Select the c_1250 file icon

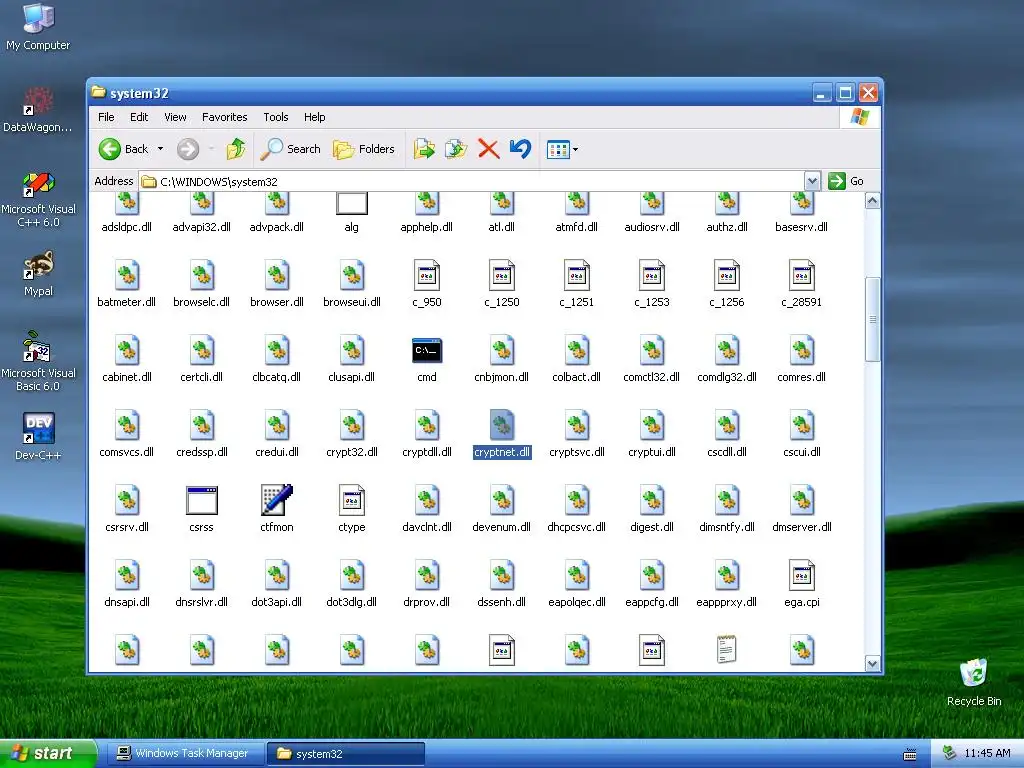[502, 276]
